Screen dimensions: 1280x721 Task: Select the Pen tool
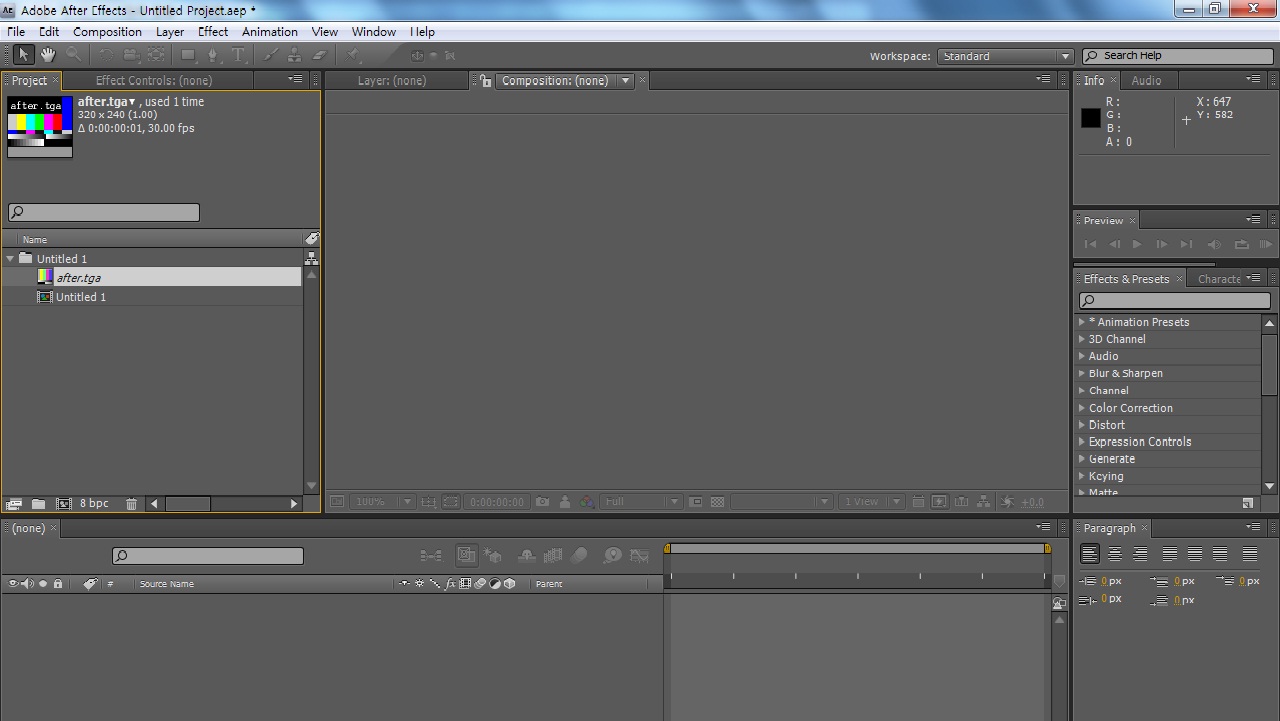[x=212, y=55]
